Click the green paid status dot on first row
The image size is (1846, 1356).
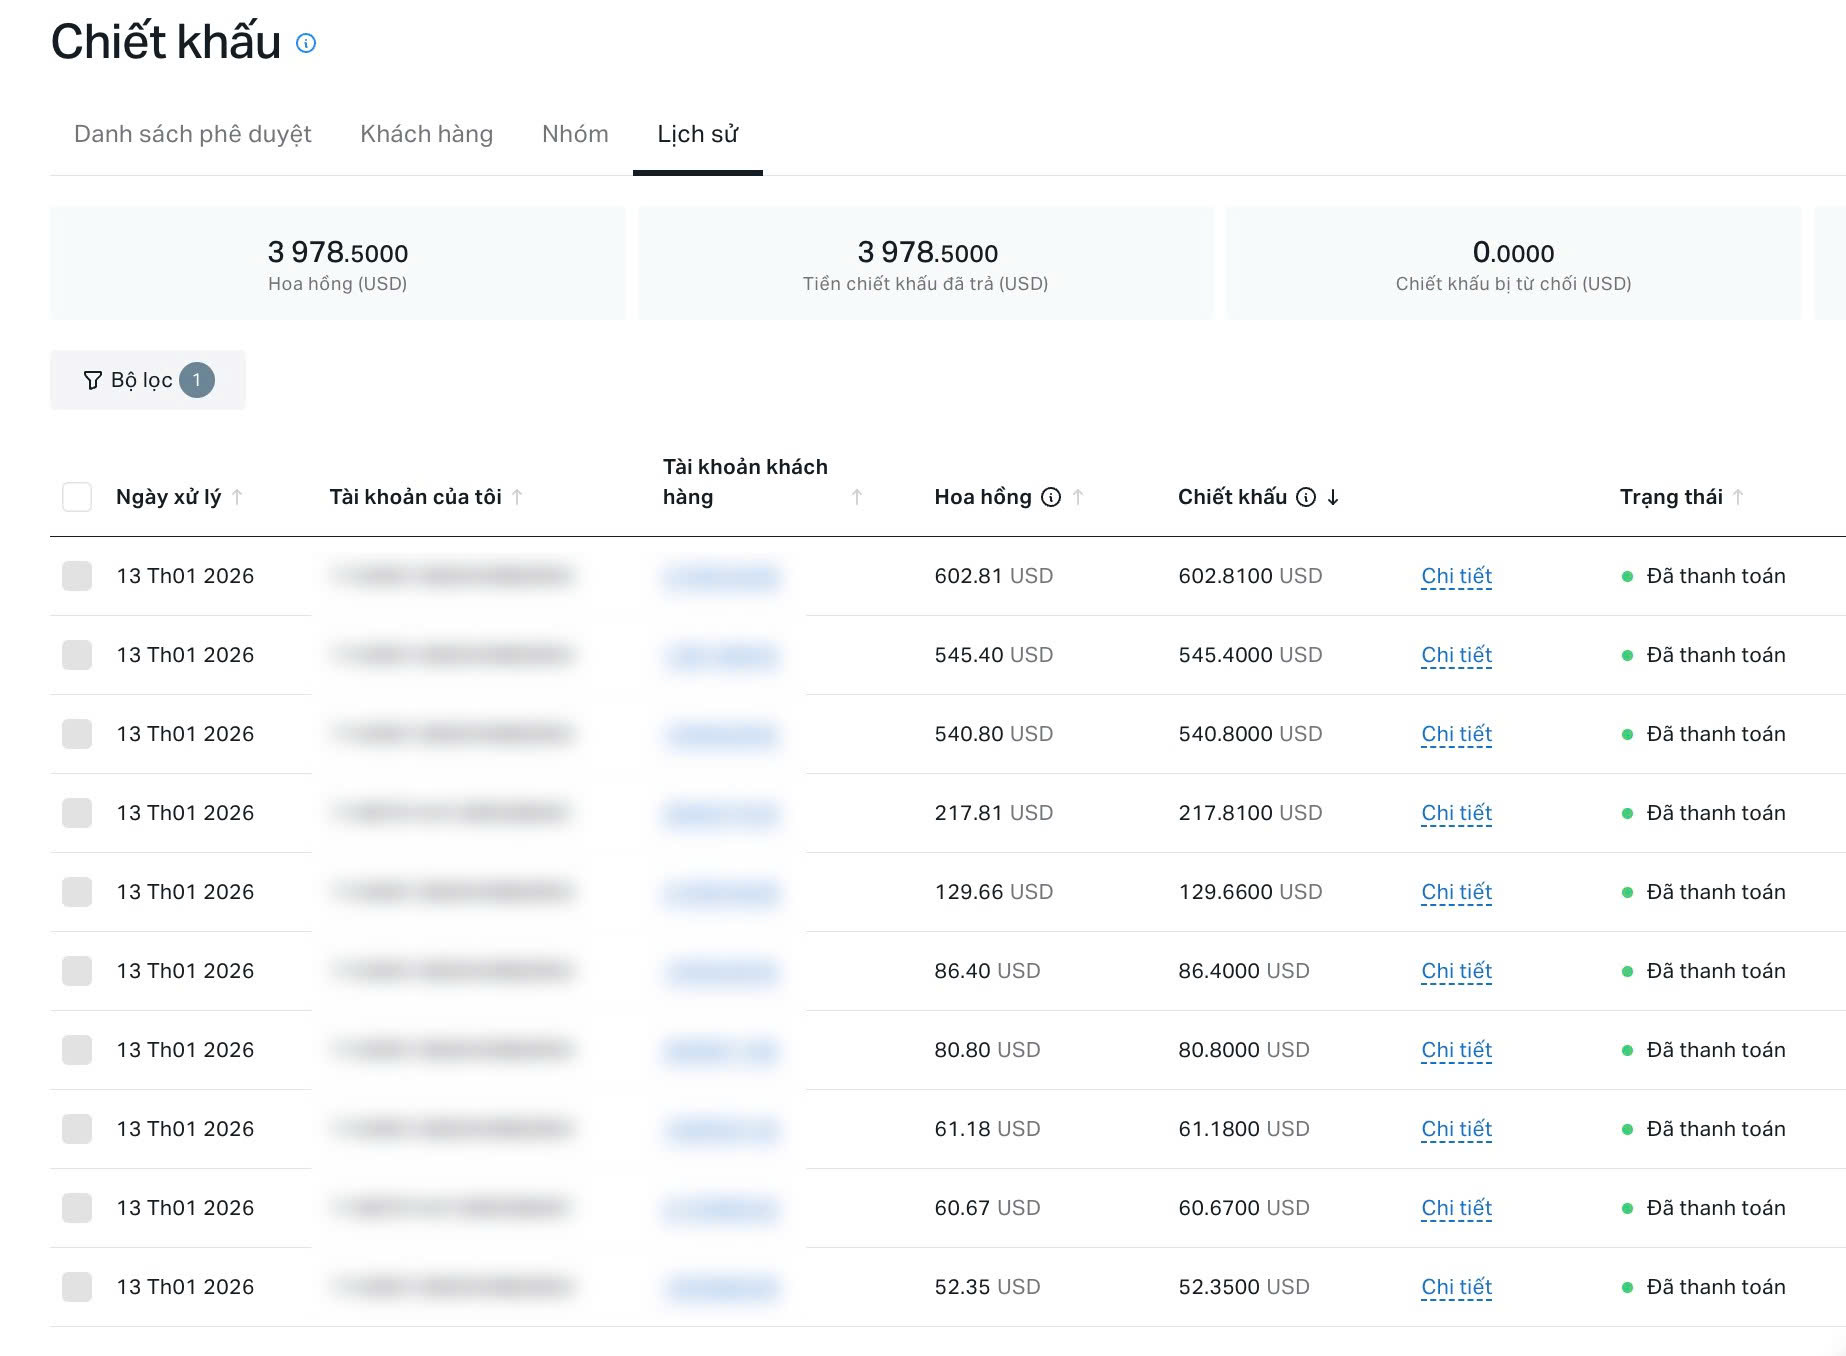pos(1628,576)
